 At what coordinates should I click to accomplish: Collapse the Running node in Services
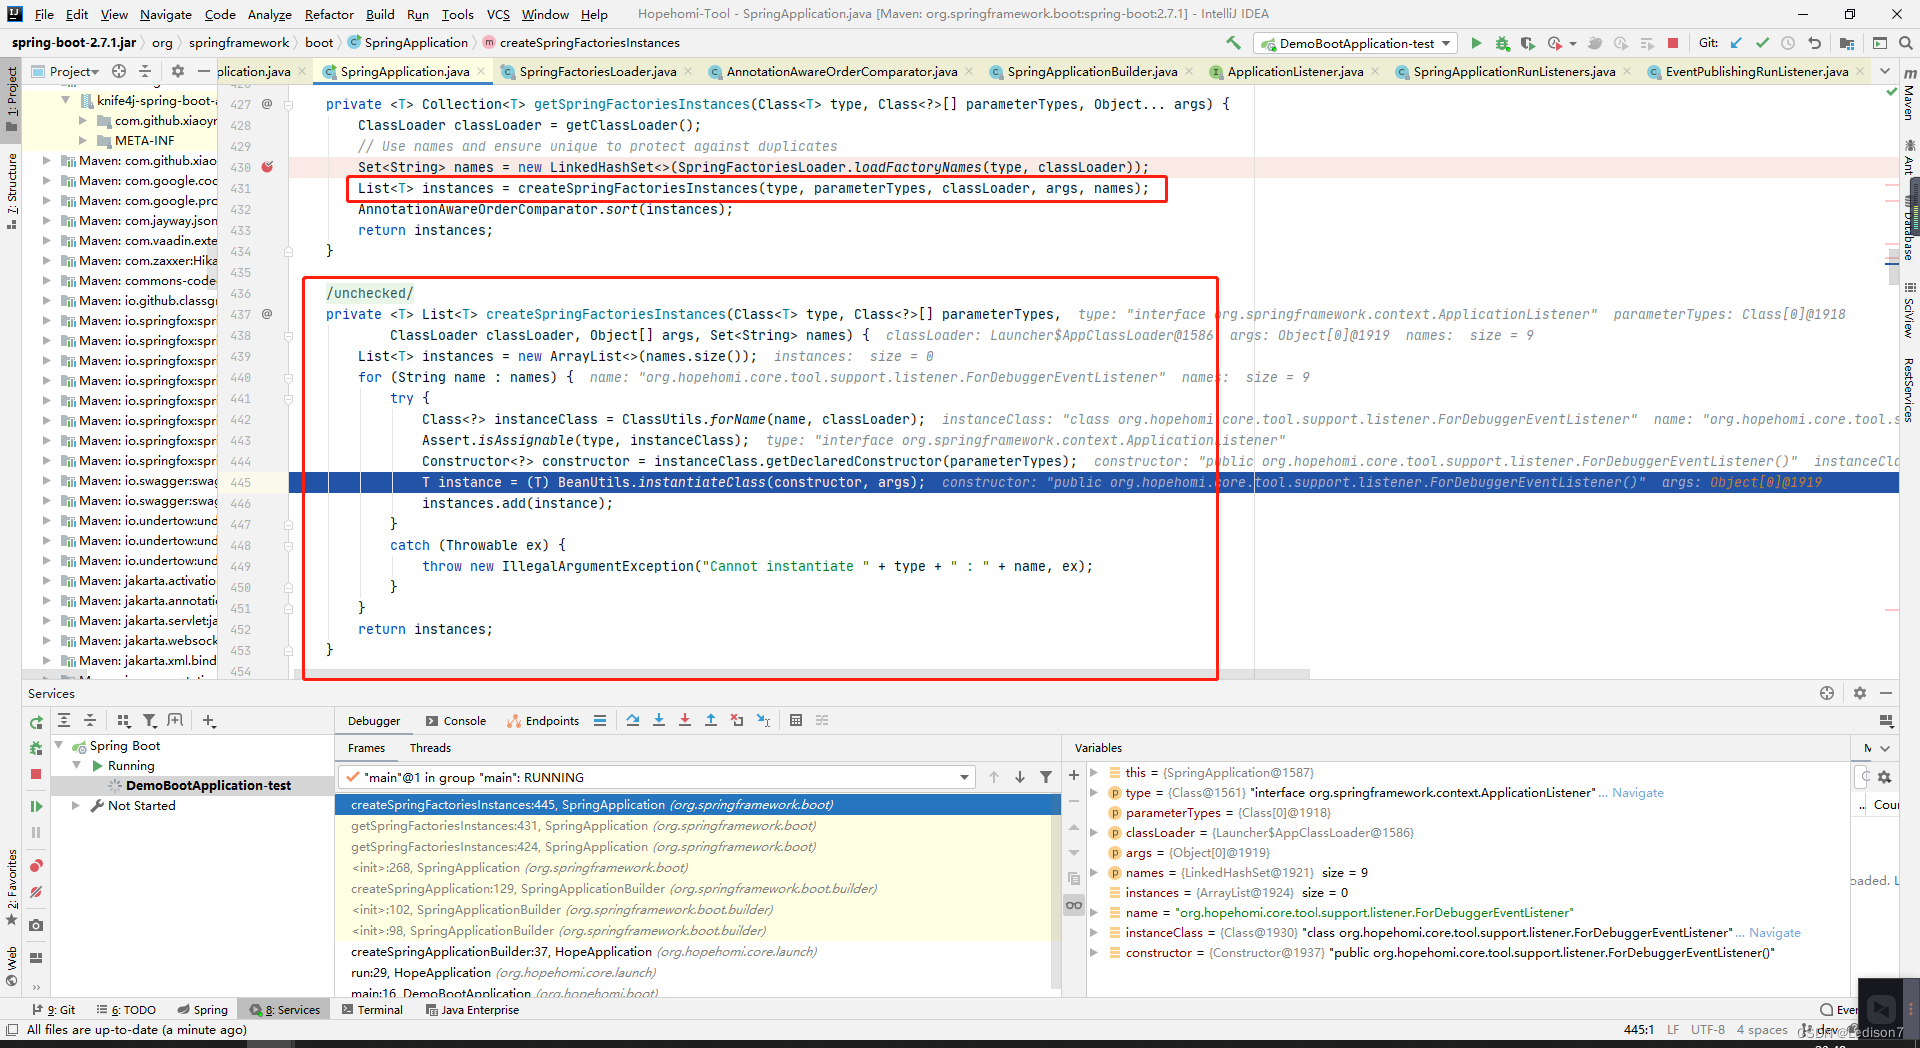(76, 765)
